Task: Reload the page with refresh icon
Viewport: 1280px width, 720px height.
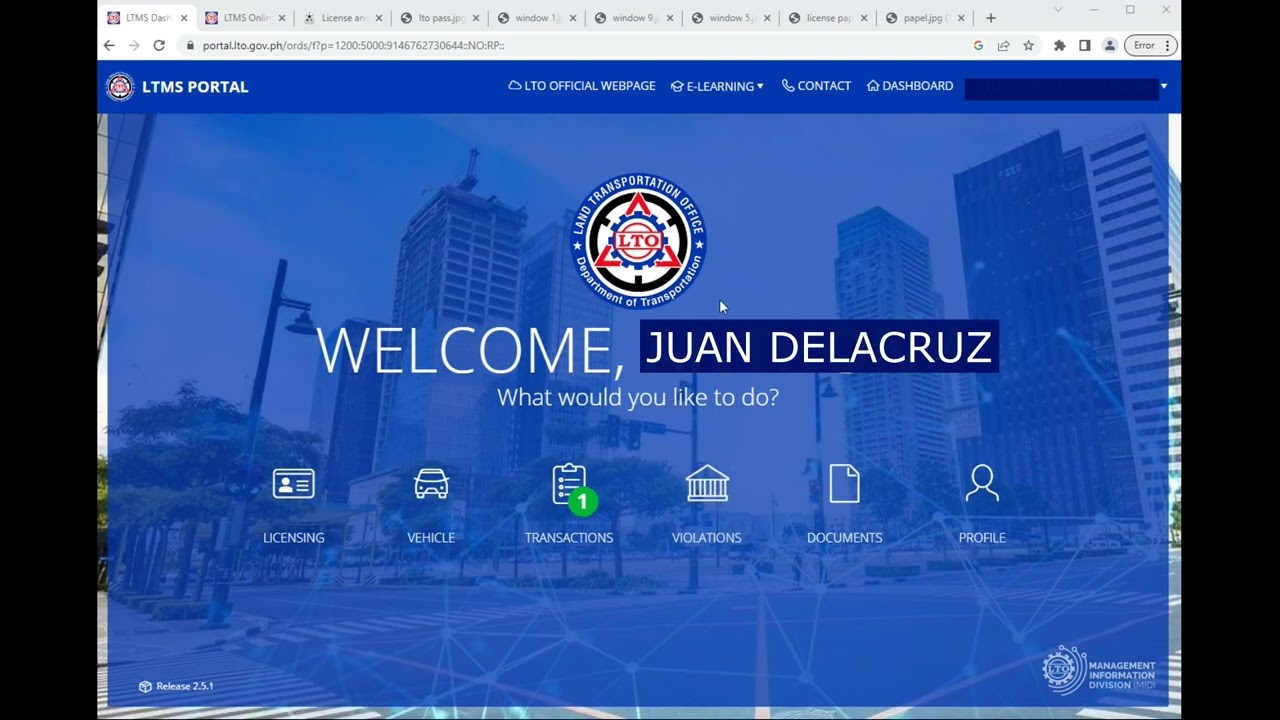Action: [159, 46]
